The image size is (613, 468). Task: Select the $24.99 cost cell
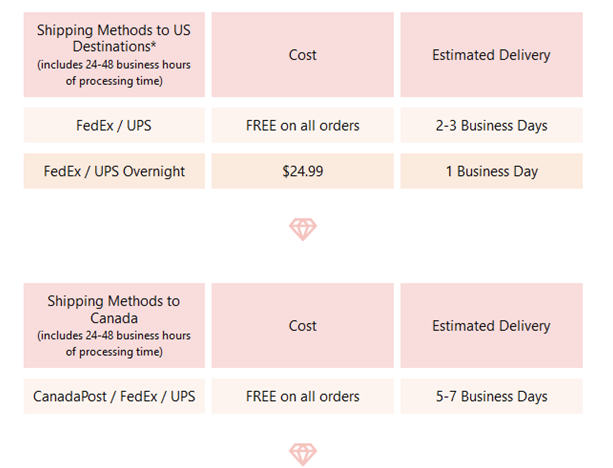click(303, 171)
